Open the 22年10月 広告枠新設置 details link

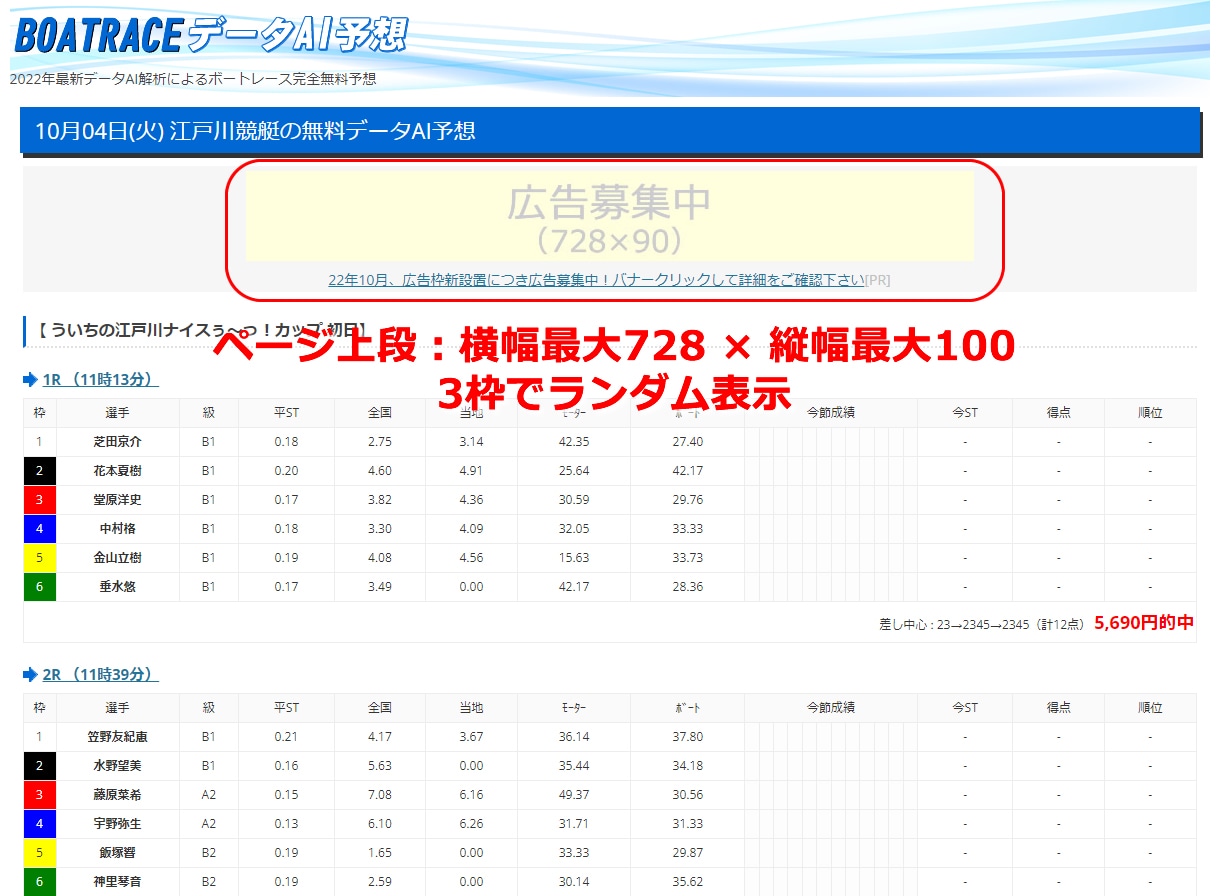596,280
